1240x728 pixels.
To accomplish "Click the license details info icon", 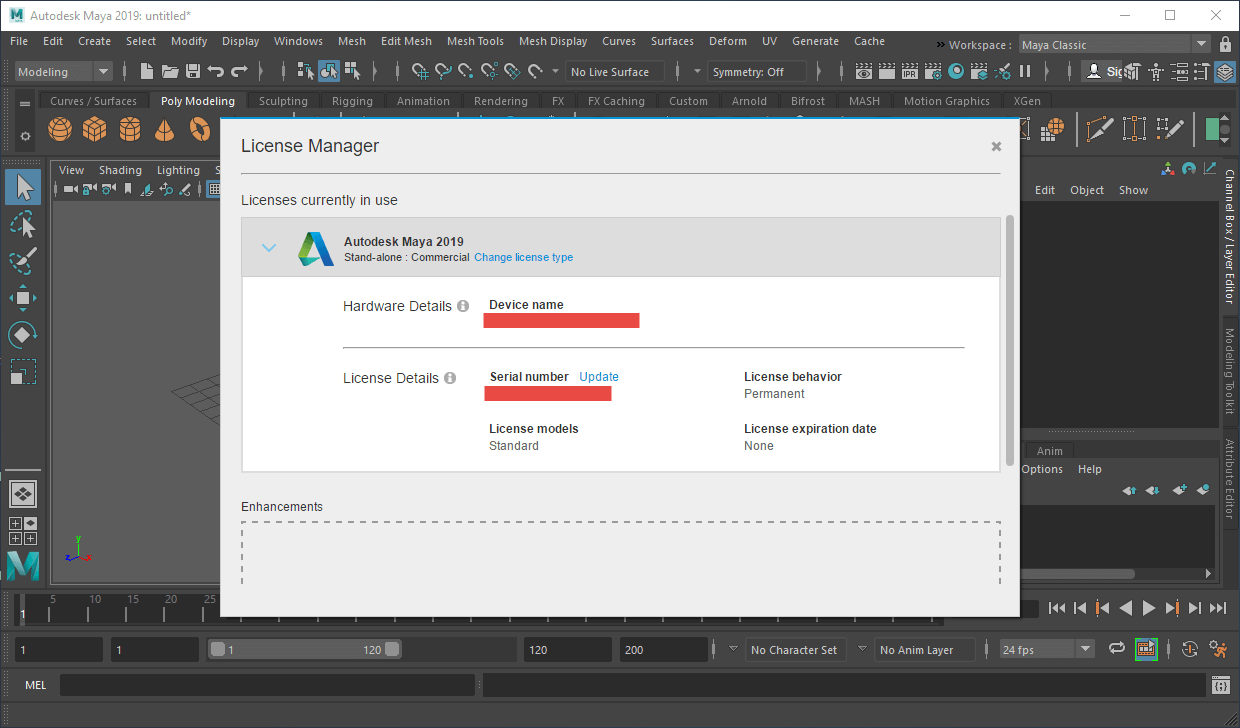I will point(450,378).
